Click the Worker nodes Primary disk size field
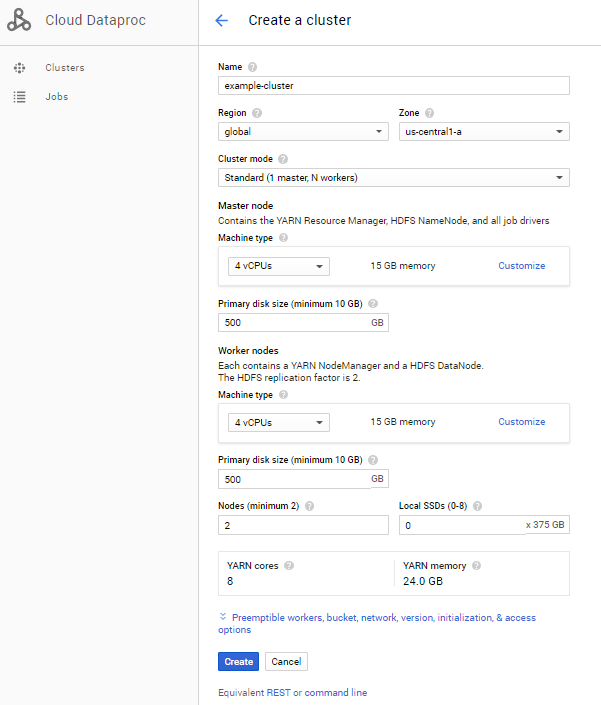The width and height of the screenshot is (601, 705). [303, 479]
